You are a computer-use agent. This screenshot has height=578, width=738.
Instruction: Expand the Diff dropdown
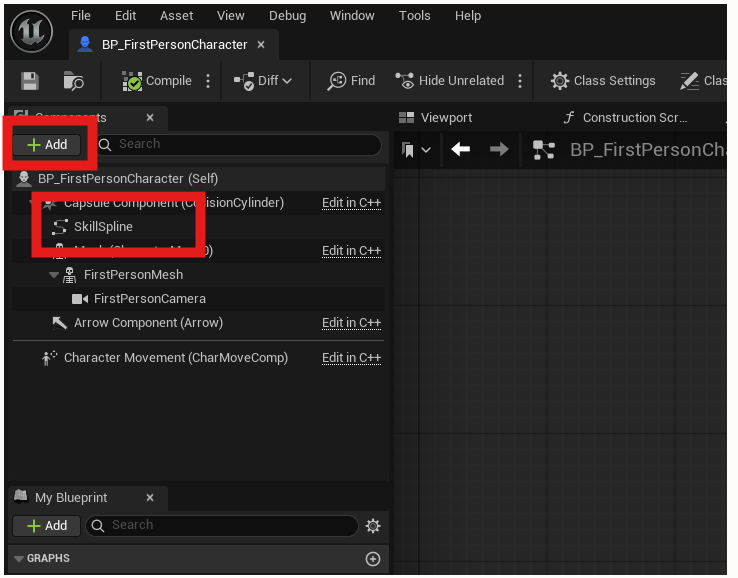(263, 81)
